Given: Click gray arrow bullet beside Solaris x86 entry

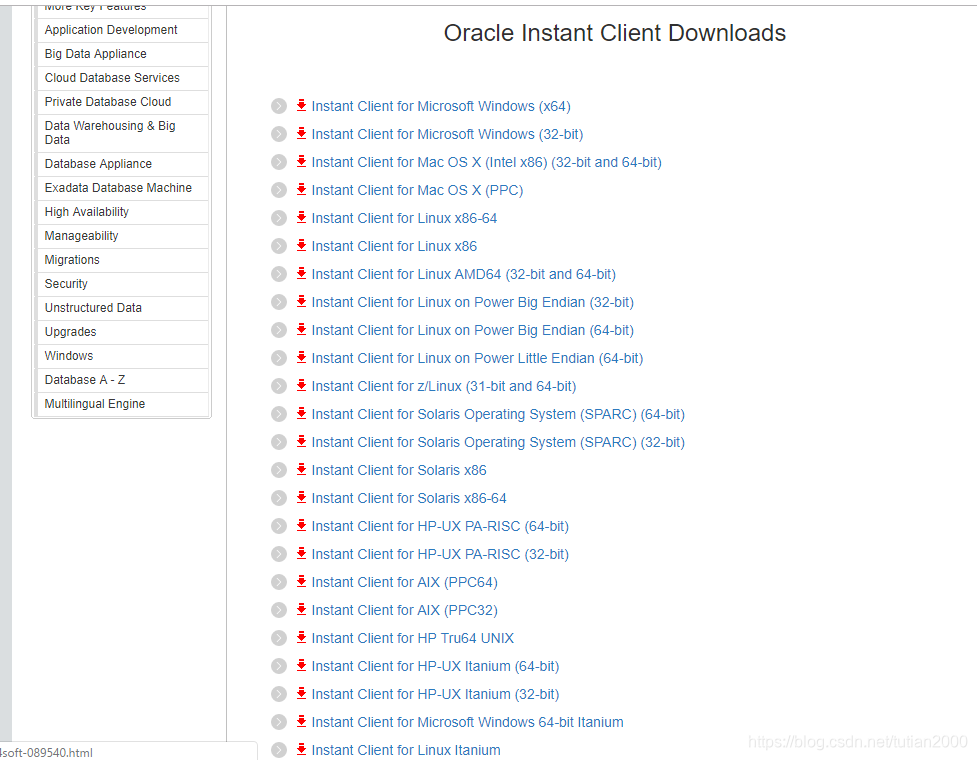Looking at the screenshot, I should point(279,470).
